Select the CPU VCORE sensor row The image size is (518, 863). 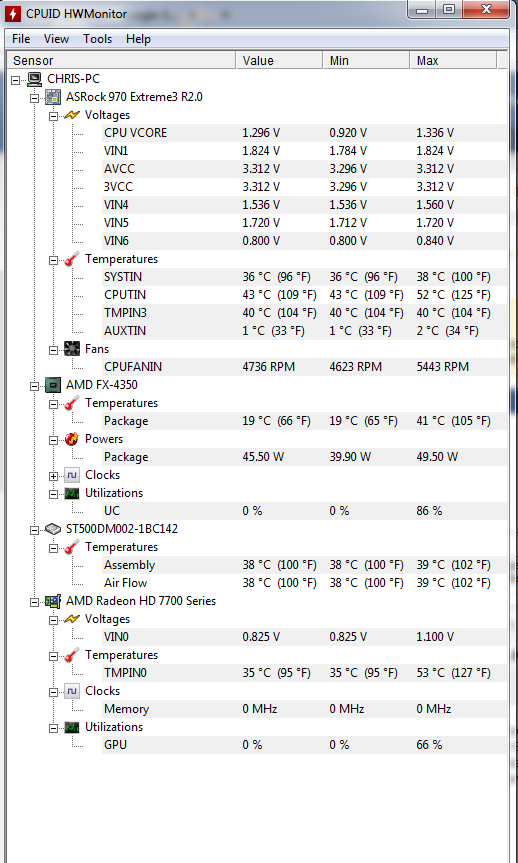[304, 133]
